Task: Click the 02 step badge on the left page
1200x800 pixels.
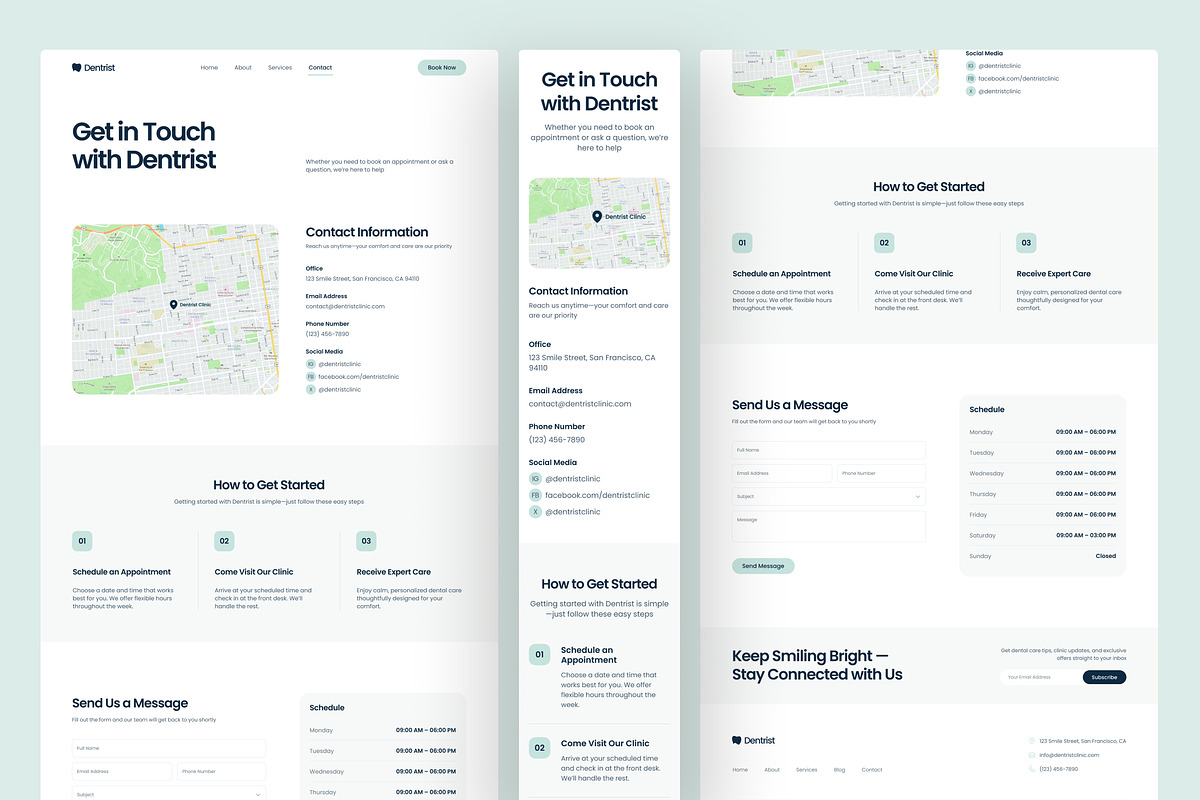Action: click(x=224, y=541)
